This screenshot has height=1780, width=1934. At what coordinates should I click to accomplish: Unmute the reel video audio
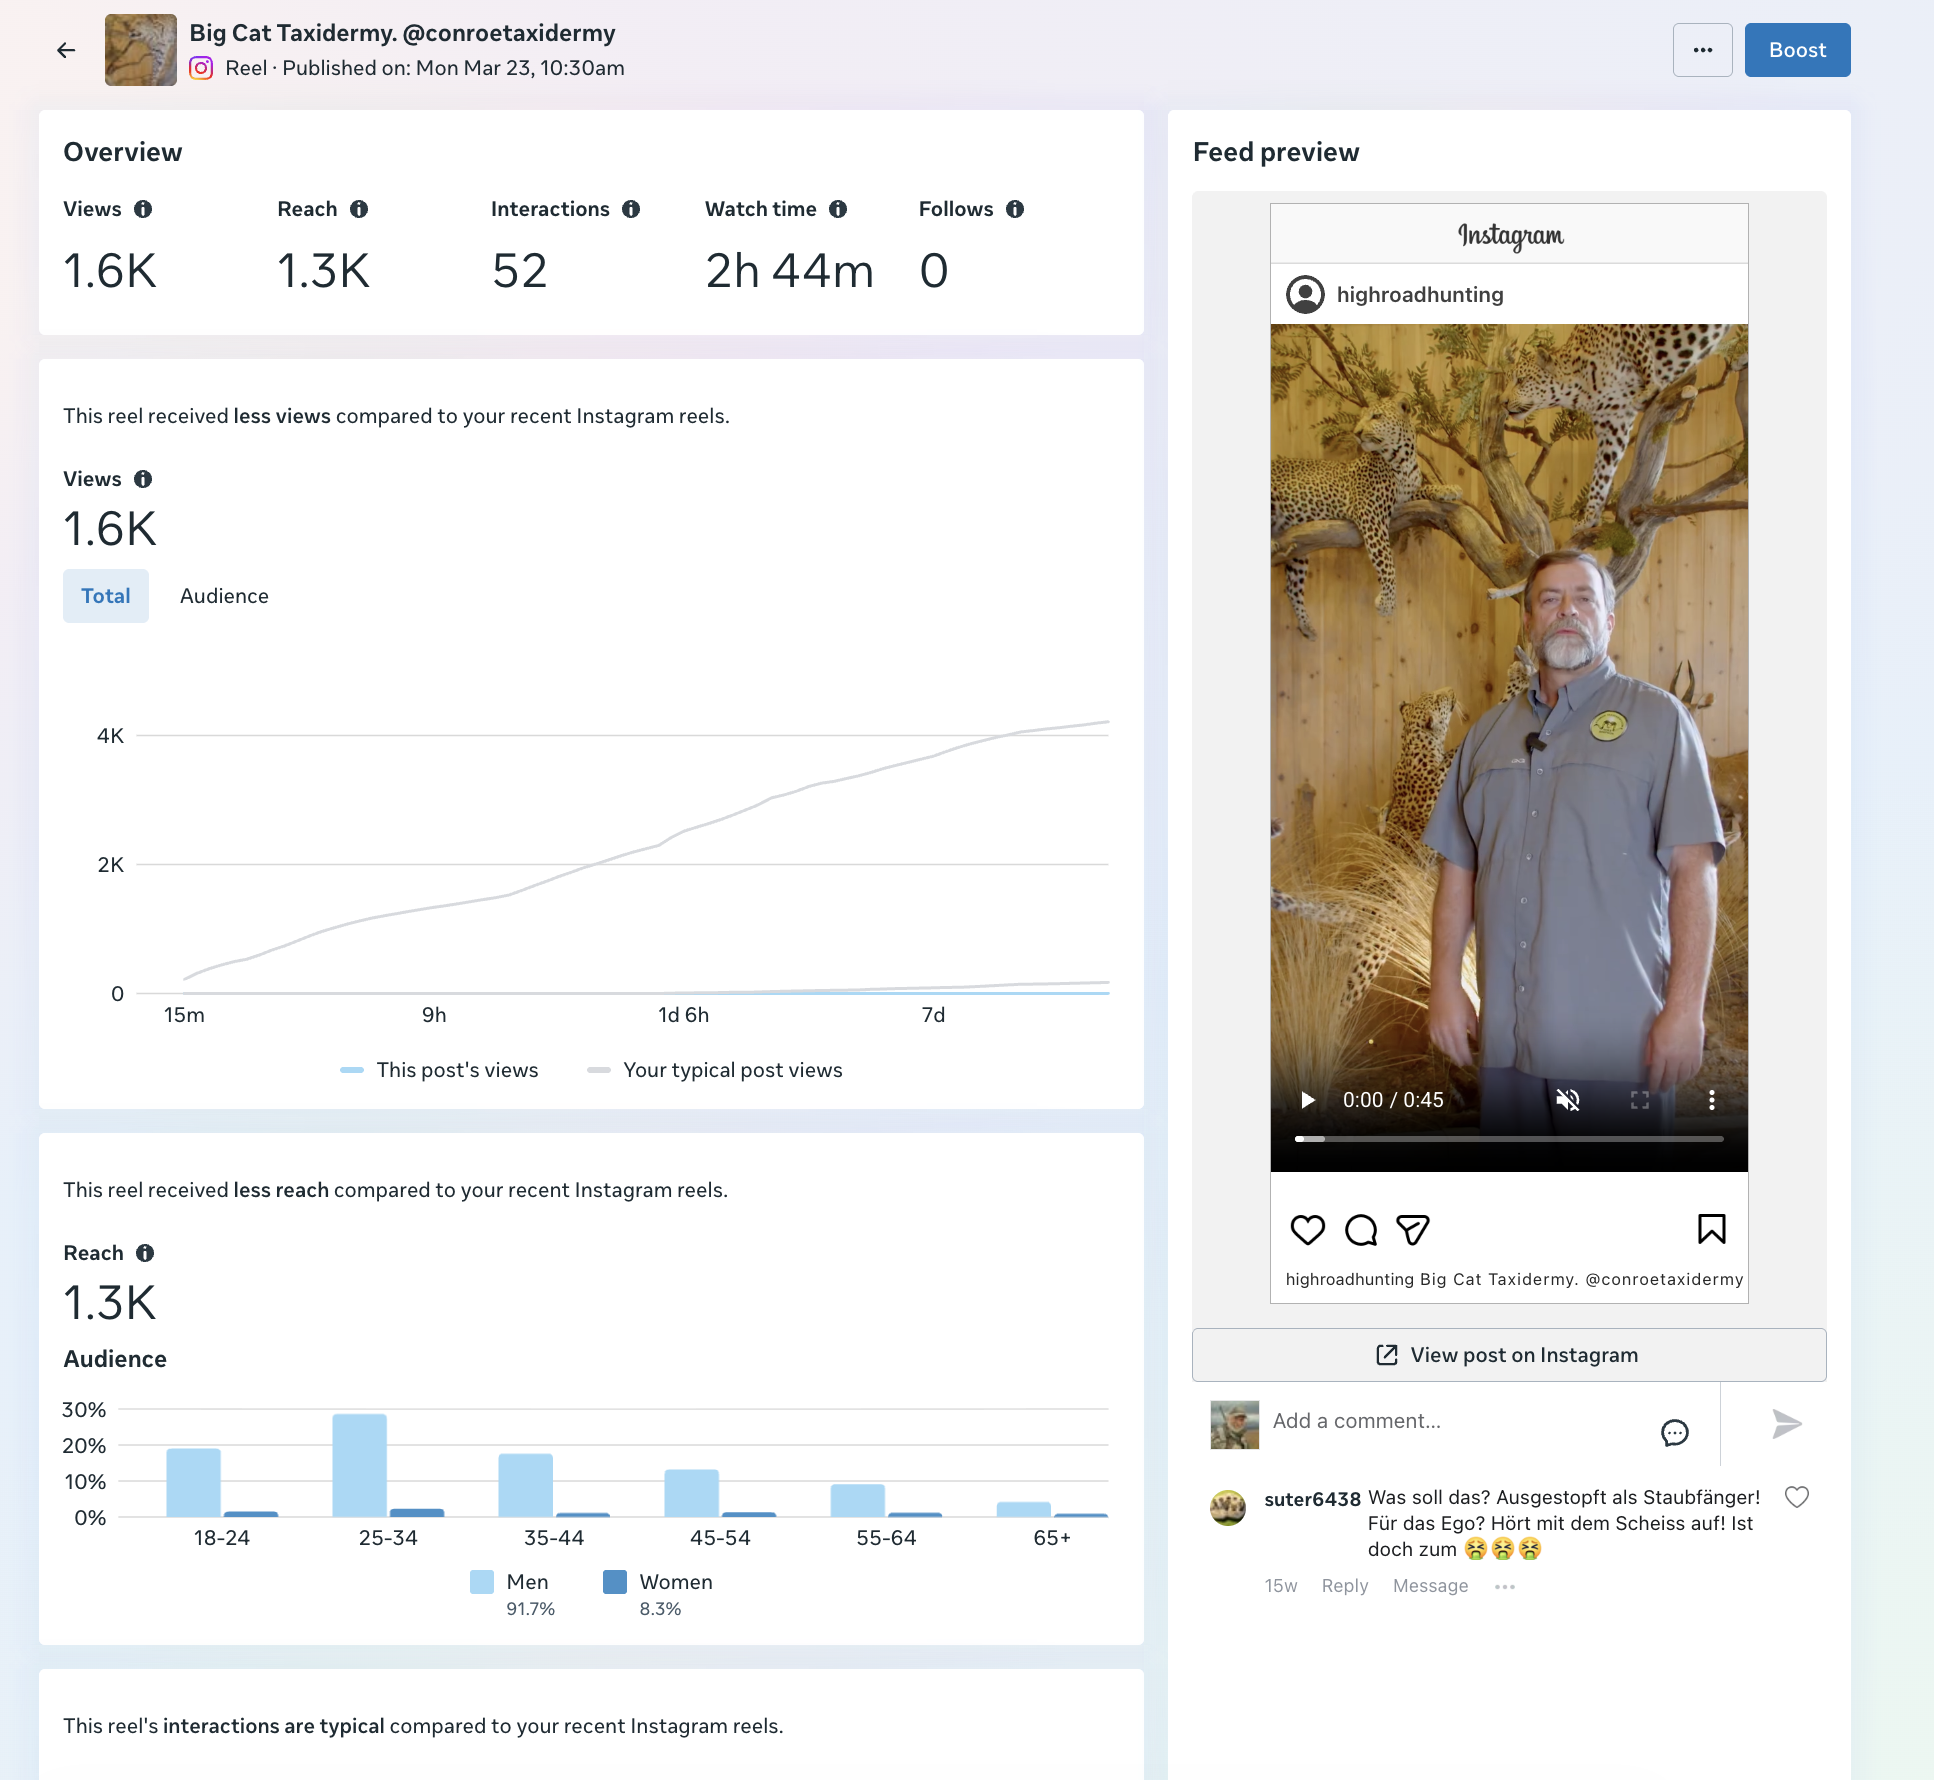tap(1568, 1100)
